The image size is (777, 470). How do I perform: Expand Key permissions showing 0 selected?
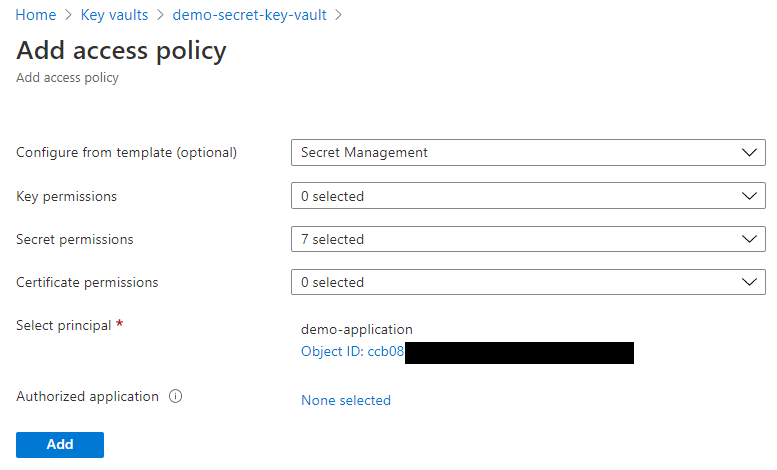tap(527, 196)
